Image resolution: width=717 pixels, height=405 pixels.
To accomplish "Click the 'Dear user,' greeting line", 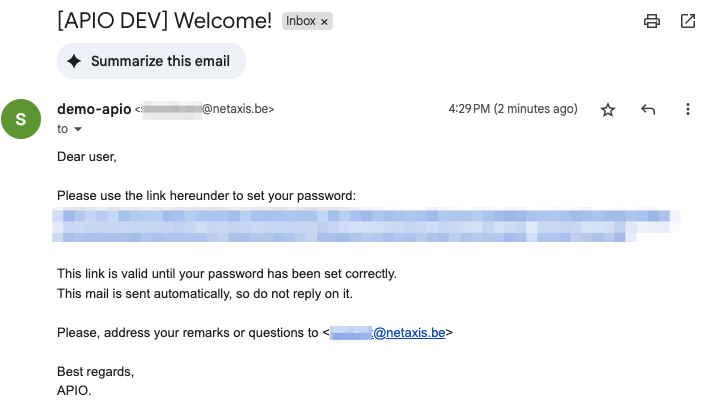I will pos(87,157).
